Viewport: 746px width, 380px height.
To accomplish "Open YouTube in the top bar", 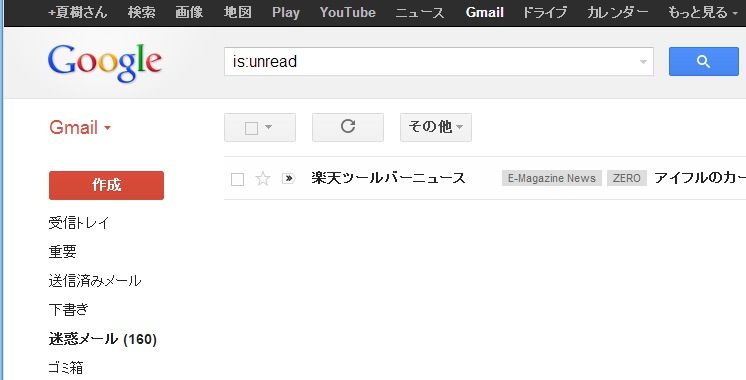I will click(347, 12).
